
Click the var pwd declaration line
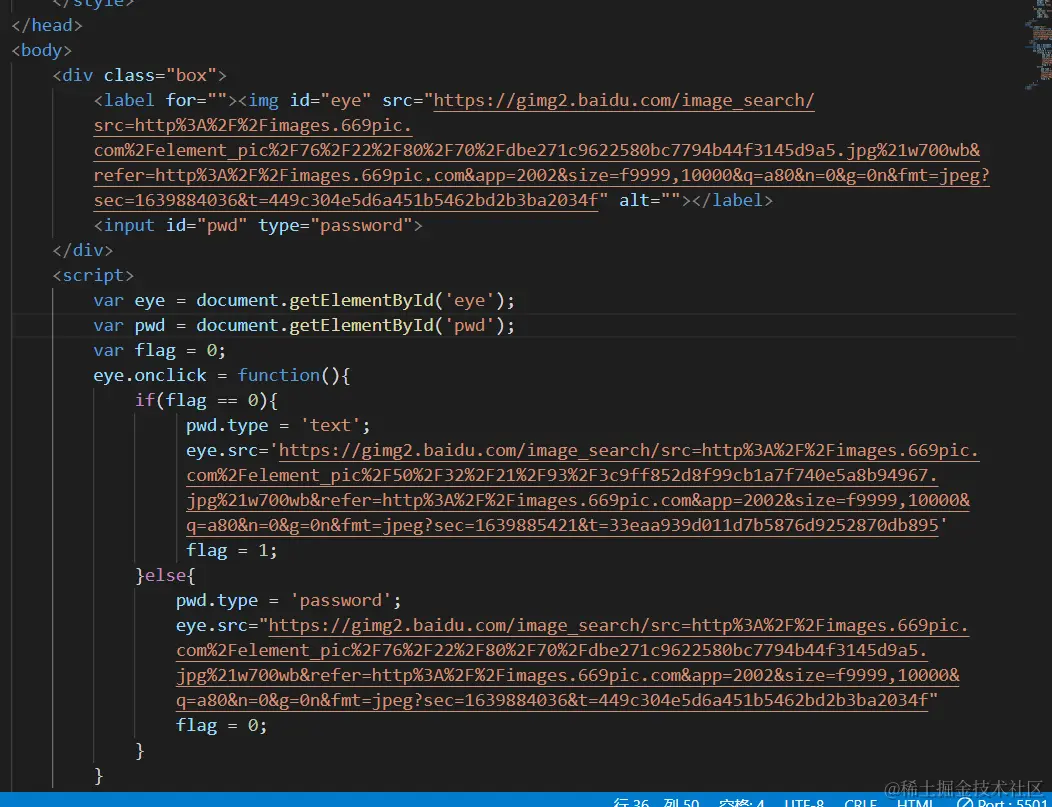[304, 325]
